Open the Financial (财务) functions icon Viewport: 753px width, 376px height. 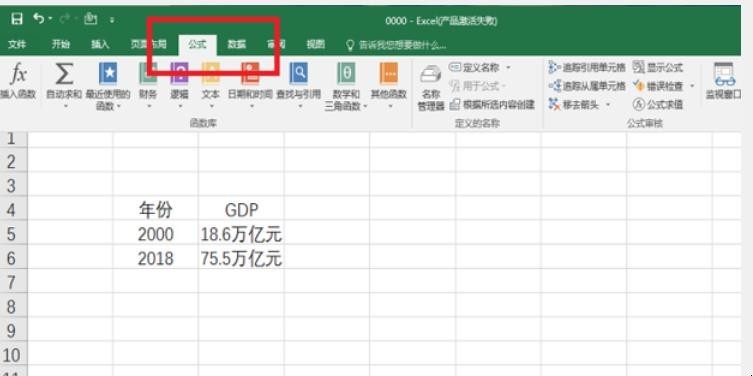[x=148, y=74]
